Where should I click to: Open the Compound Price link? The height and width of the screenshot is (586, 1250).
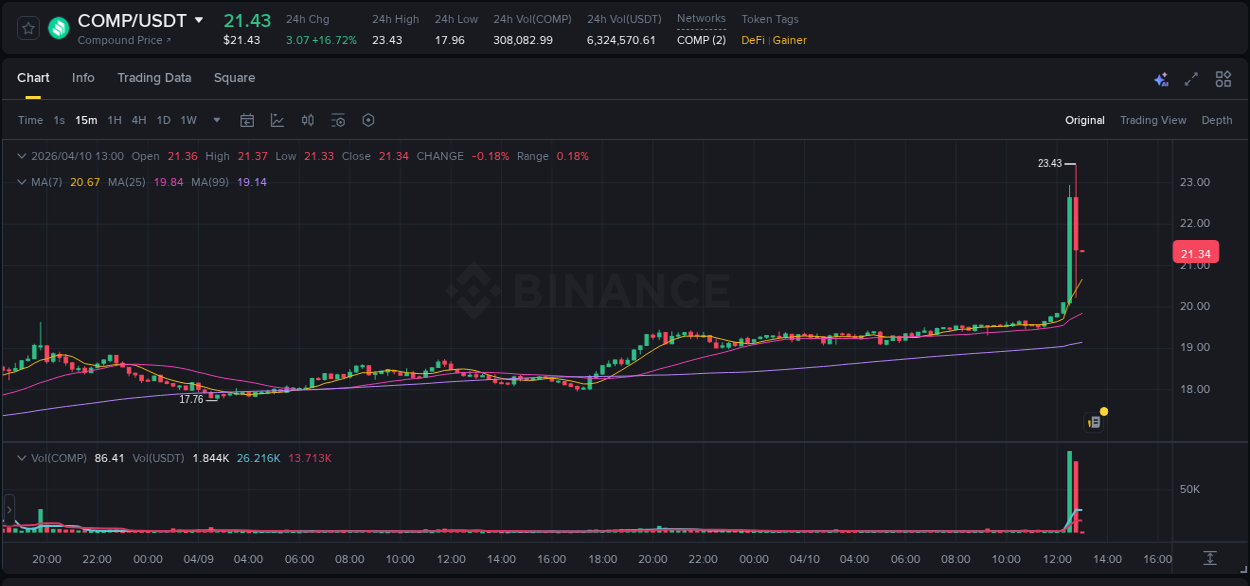(120, 40)
